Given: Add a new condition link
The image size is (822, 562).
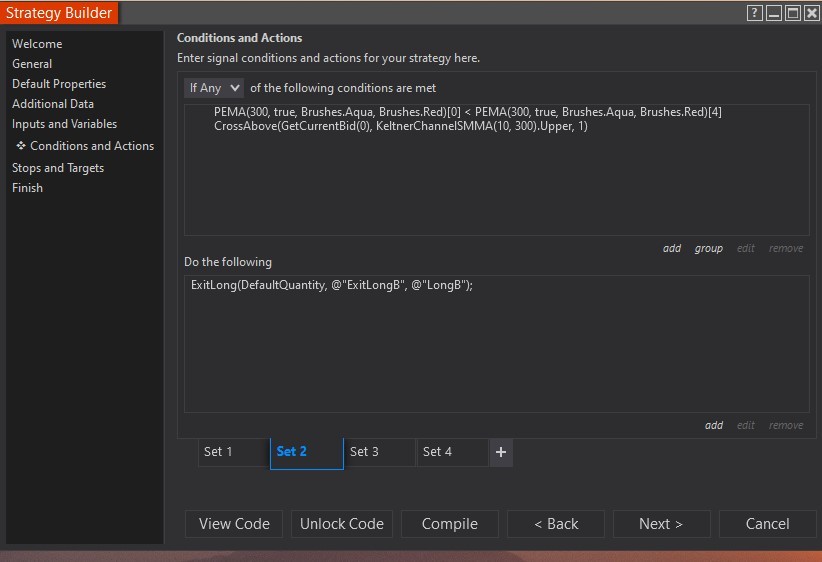Looking at the screenshot, I should [672, 249].
